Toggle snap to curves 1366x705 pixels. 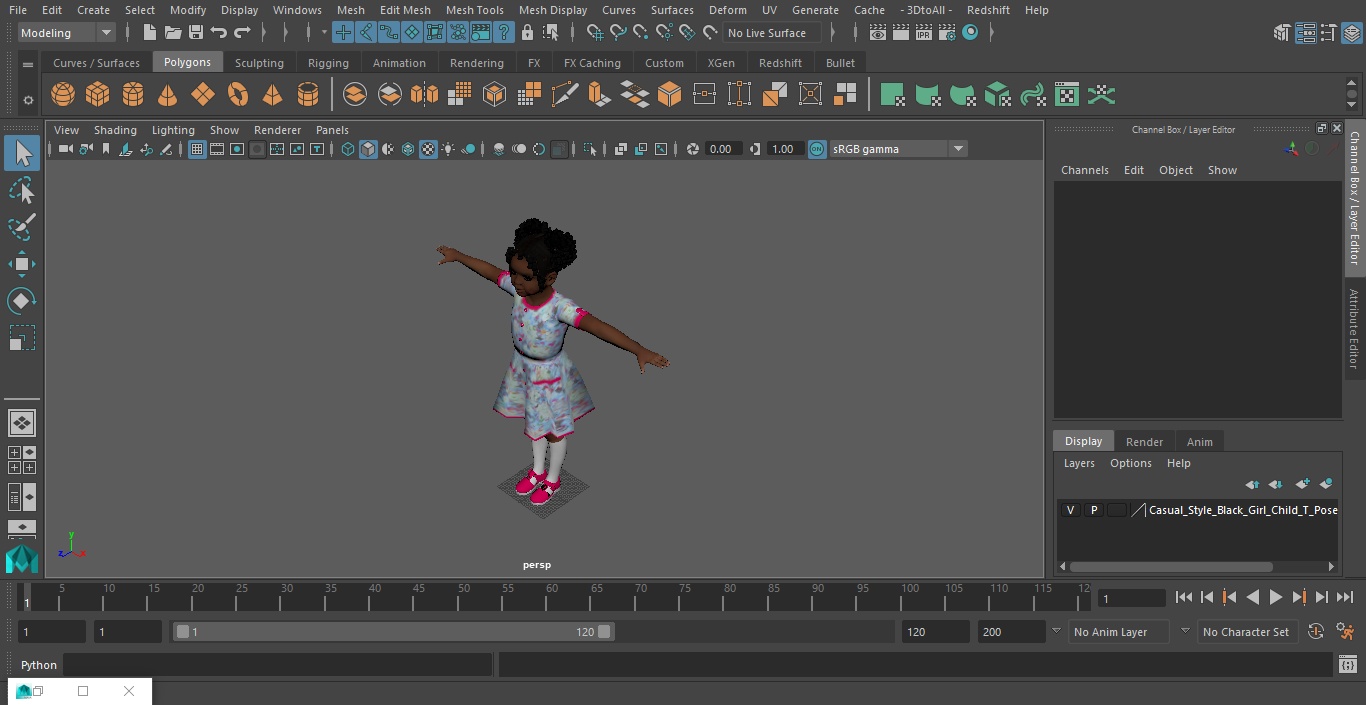[x=618, y=33]
